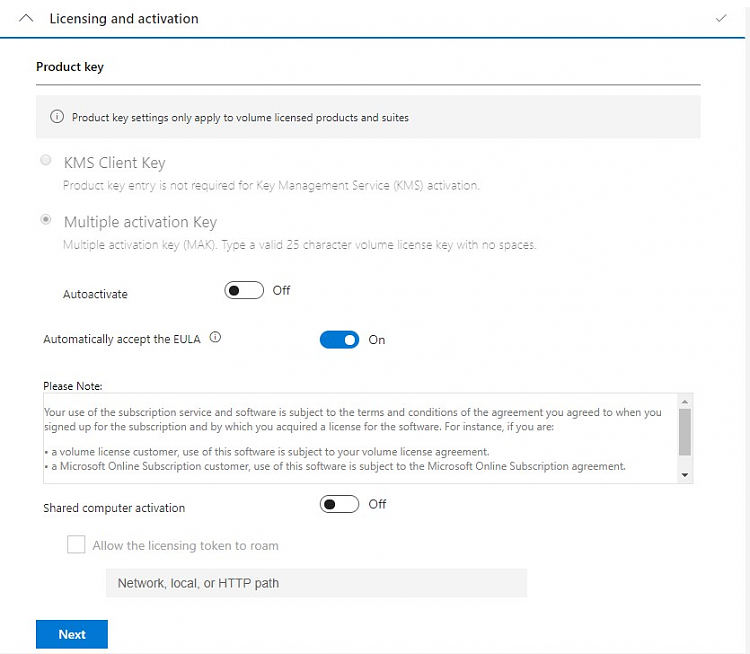Screen dimensions: 750x654
Task: Click the volume licensed products notice text
Action: 240,117
